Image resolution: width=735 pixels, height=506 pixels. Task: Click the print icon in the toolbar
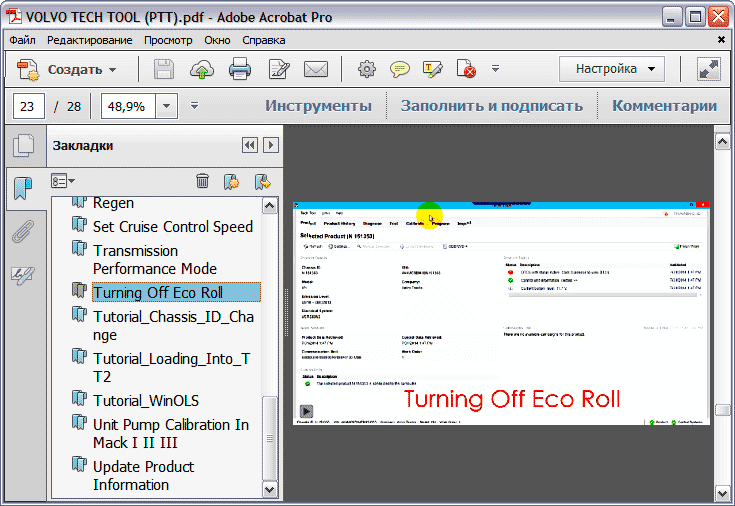(x=240, y=70)
